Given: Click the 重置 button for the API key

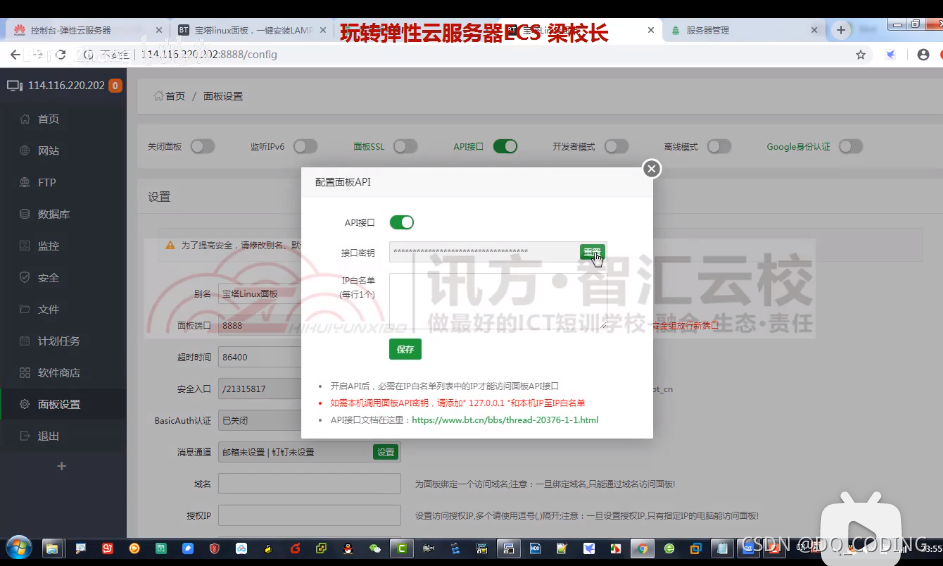Looking at the screenshot, I should click(592, 252).
